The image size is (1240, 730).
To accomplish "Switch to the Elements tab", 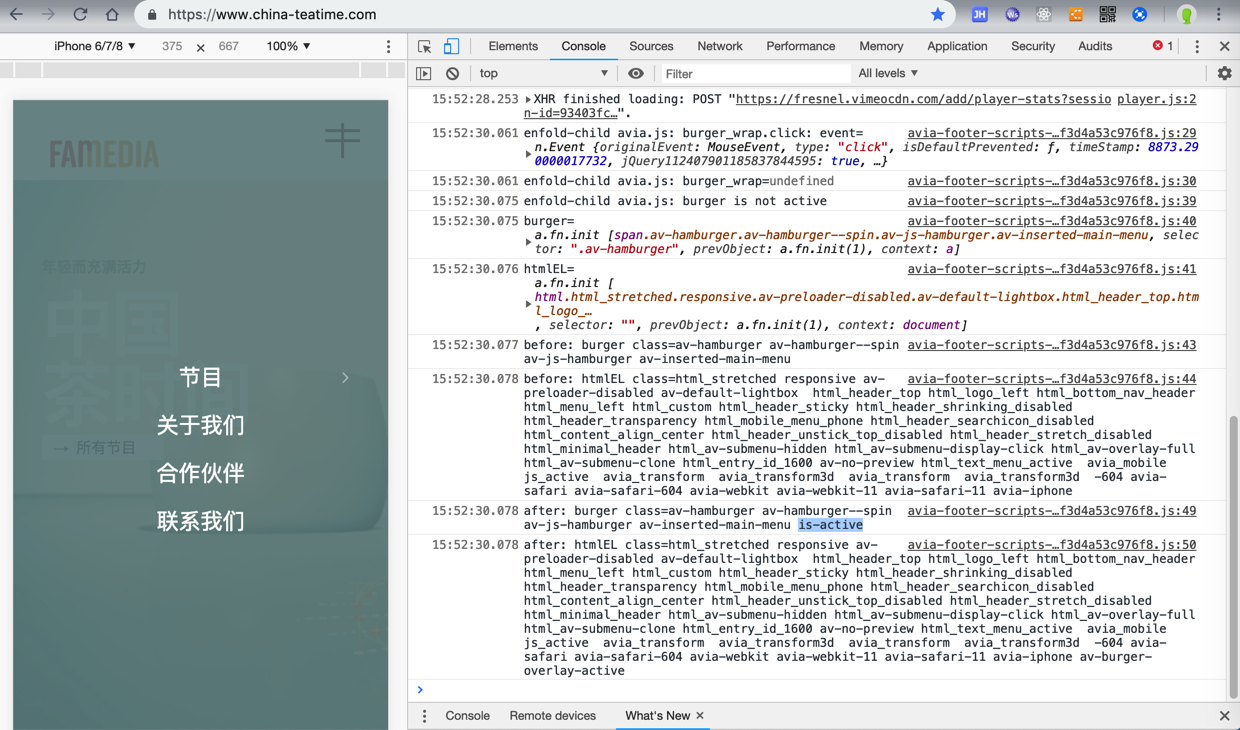I will (513, 46).
